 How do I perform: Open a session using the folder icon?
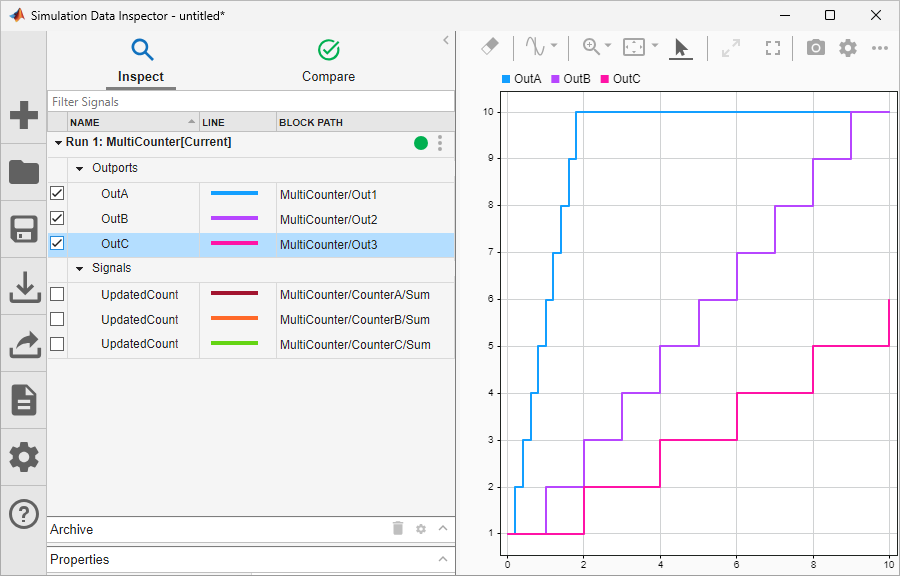[x=23, y=172]
